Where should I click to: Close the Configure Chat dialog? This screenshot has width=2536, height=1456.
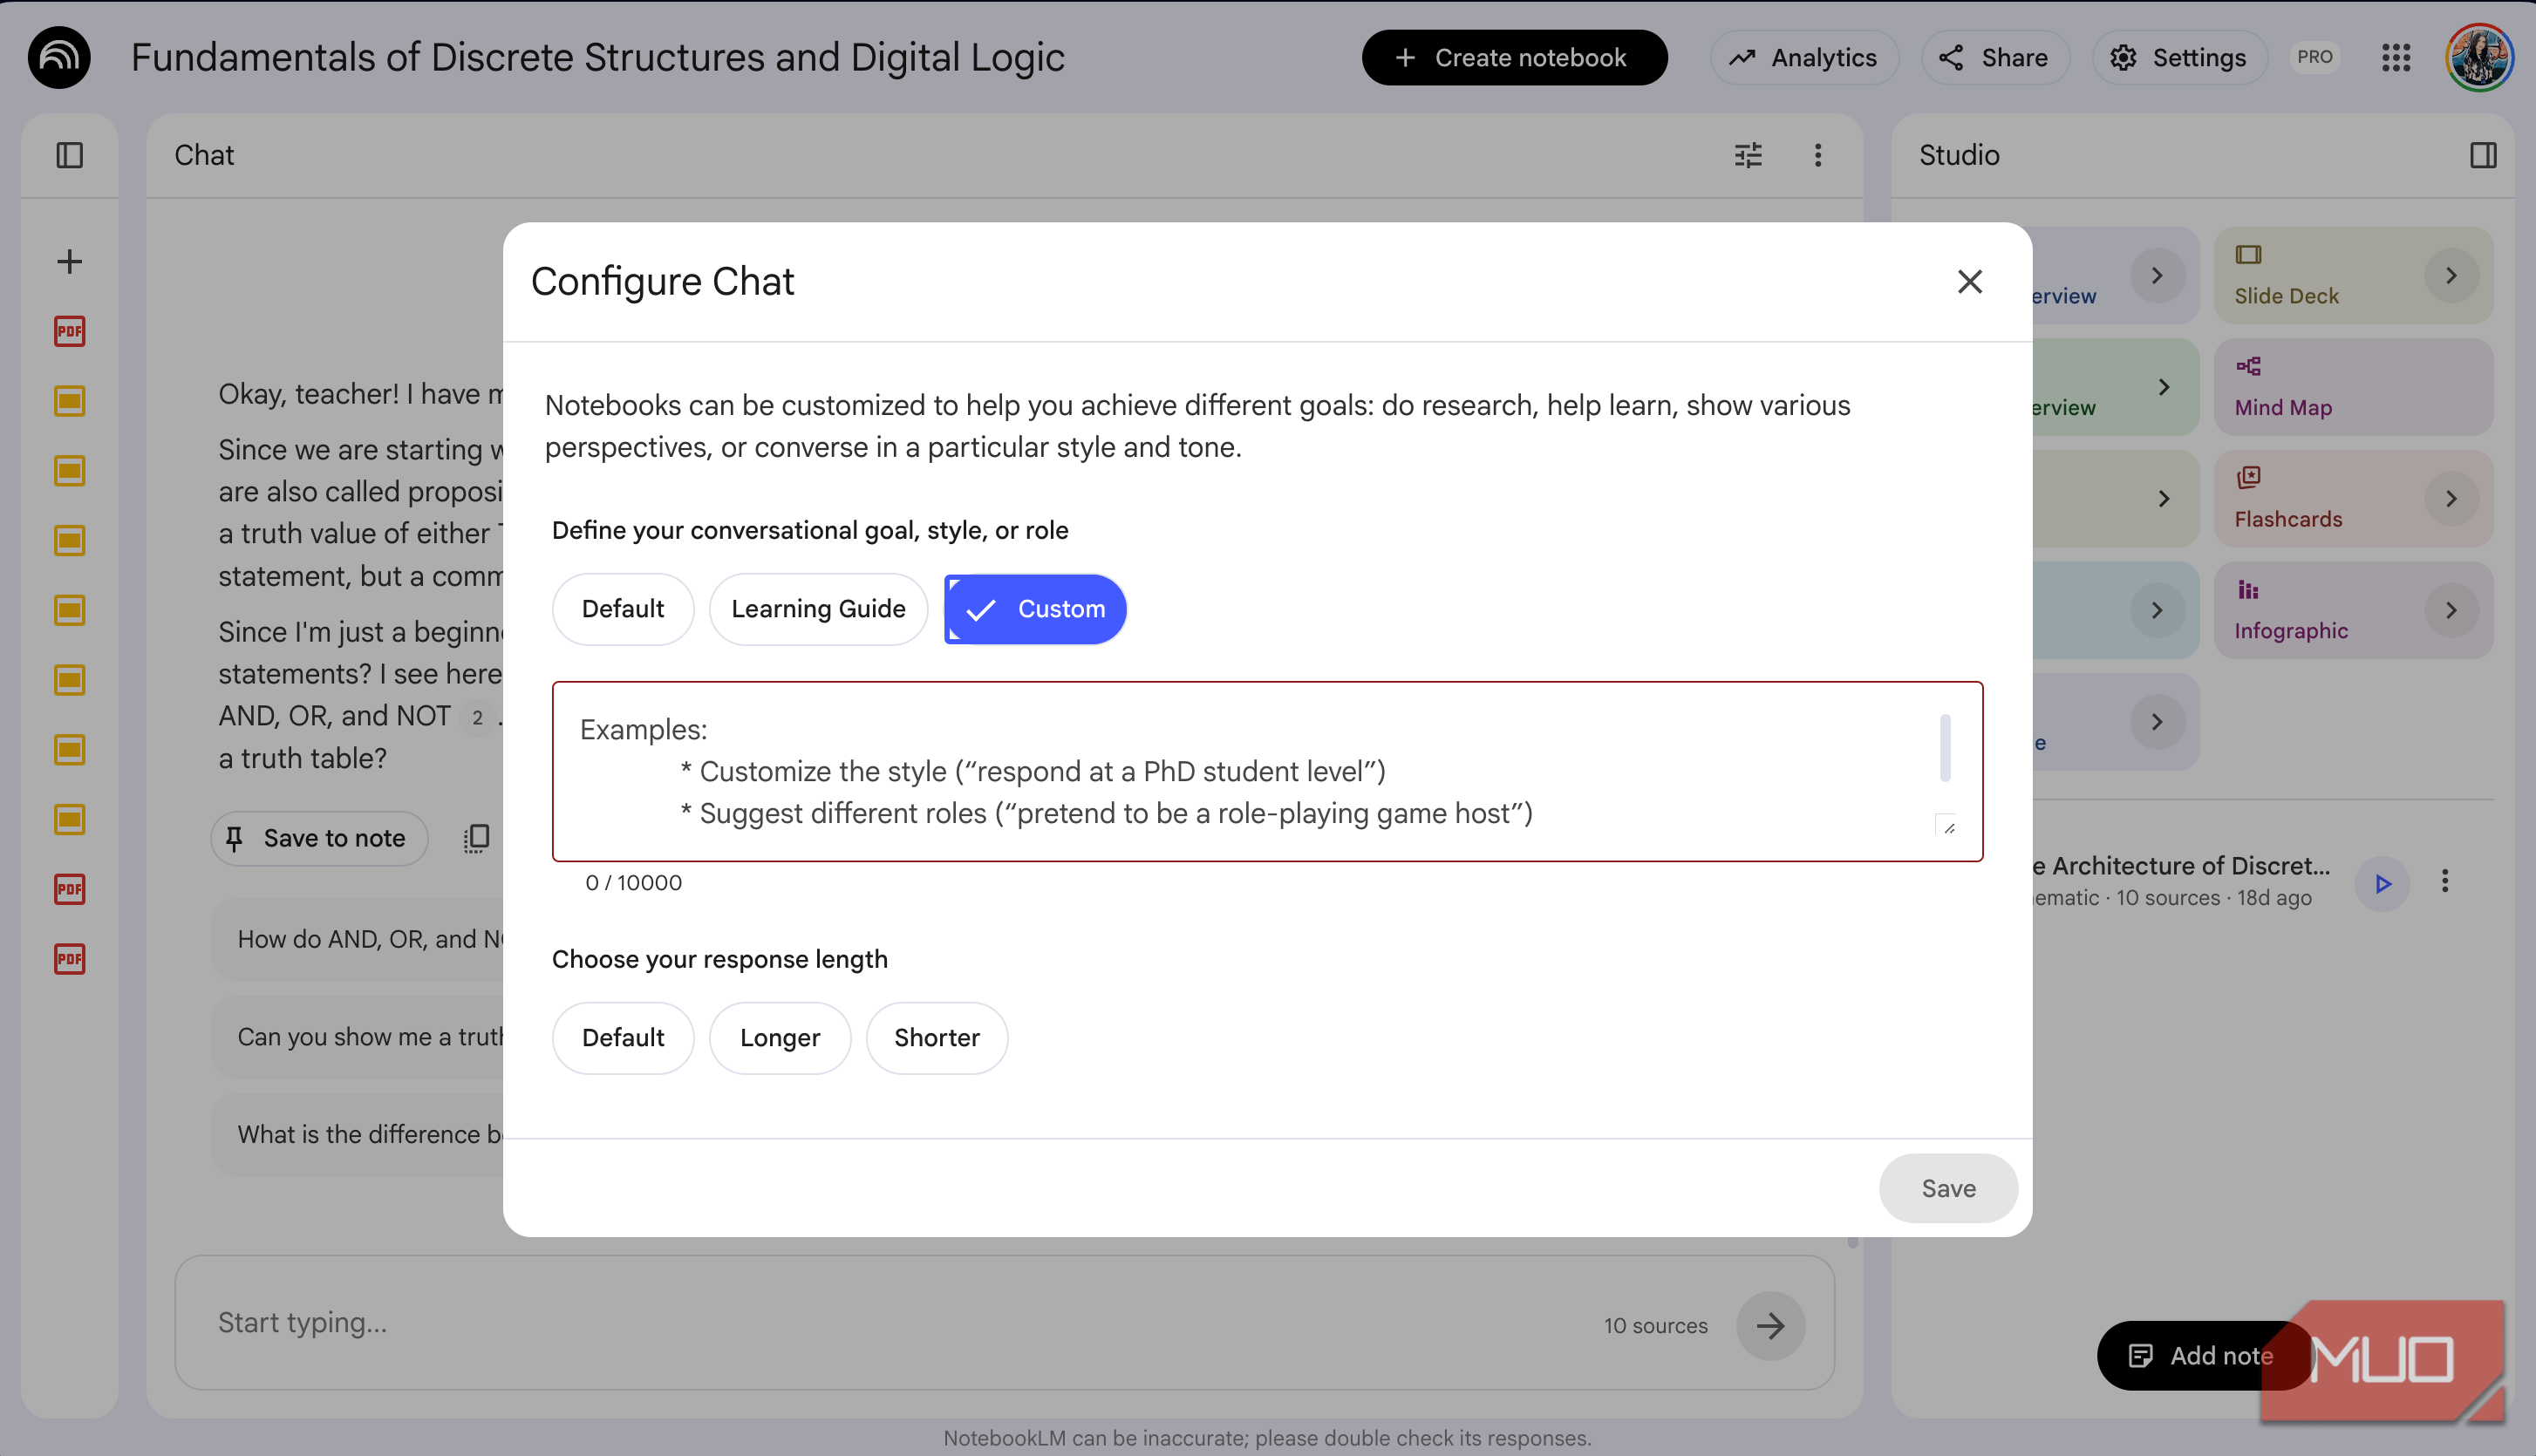[x=1970, y=282]
